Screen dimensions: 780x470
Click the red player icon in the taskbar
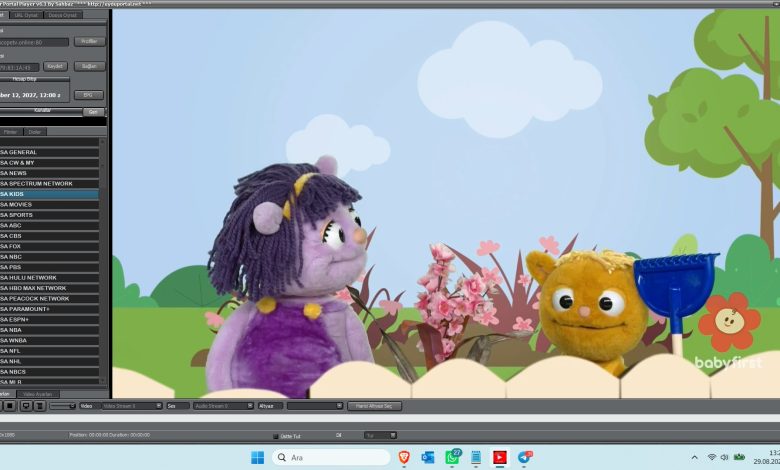tap(500, 457)
